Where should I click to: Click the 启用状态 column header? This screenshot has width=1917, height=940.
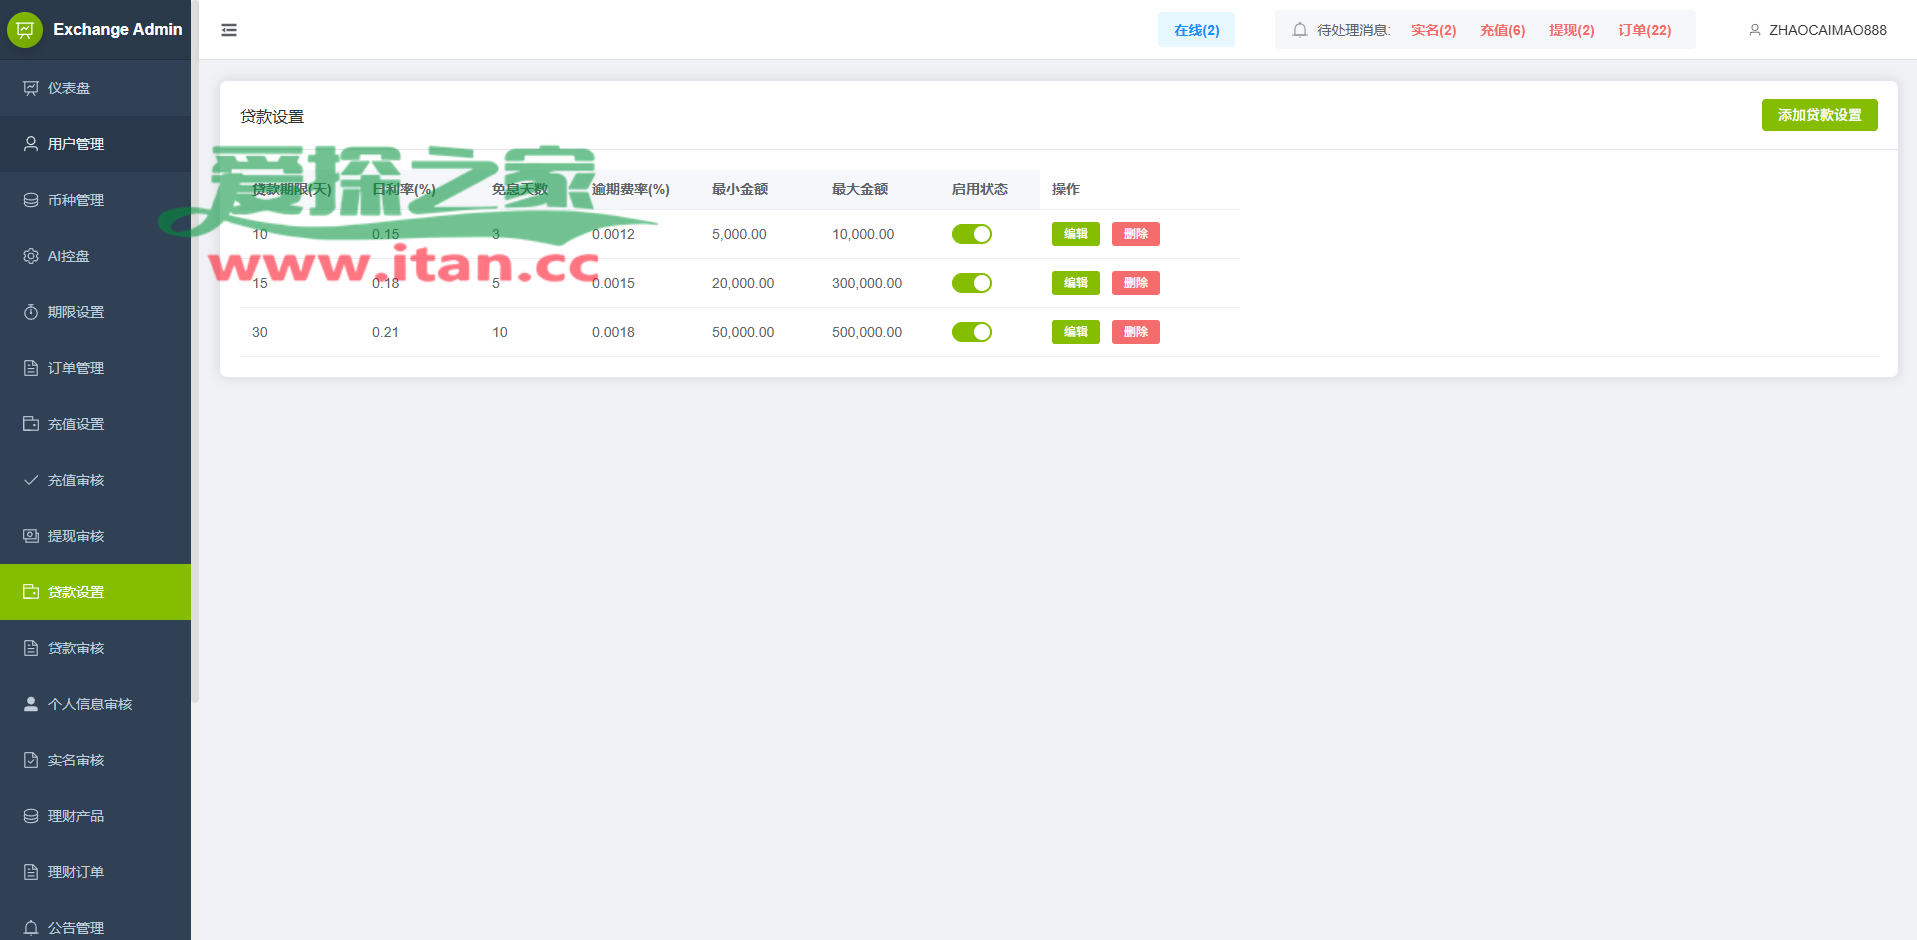(980, 189)
